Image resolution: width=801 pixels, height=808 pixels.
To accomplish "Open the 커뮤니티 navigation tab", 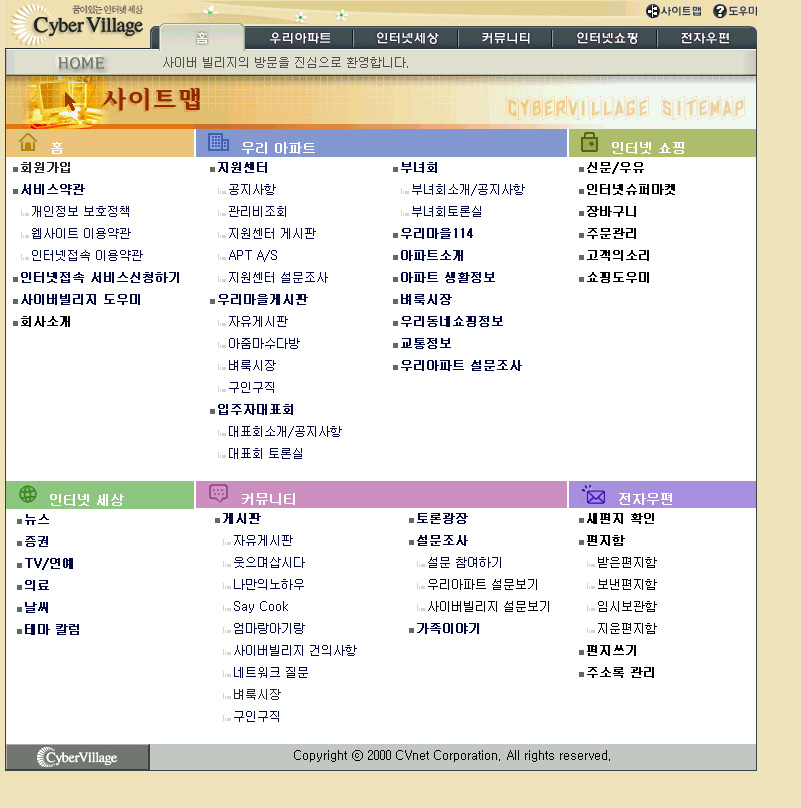I will click(506, 38).
